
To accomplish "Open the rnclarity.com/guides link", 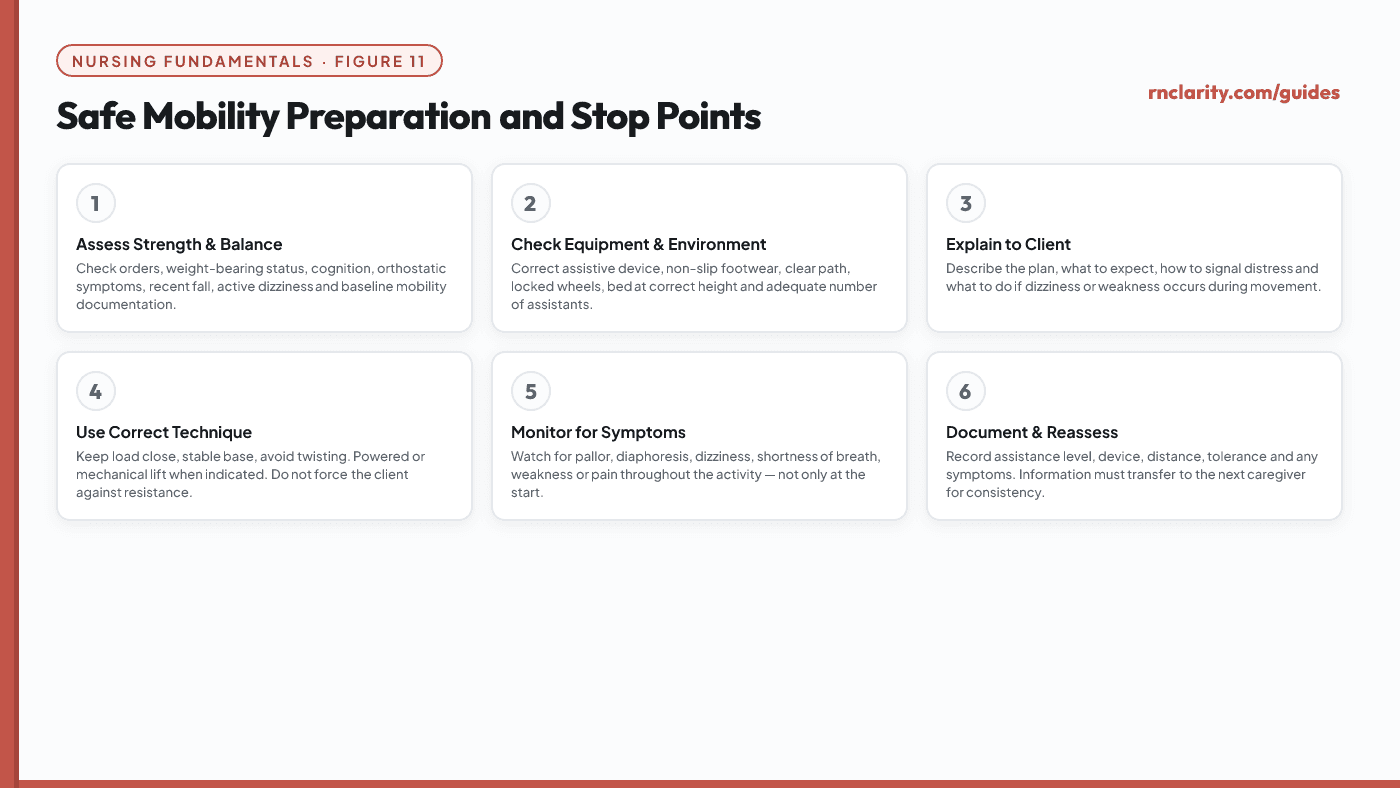I will tap(1244, 93).
